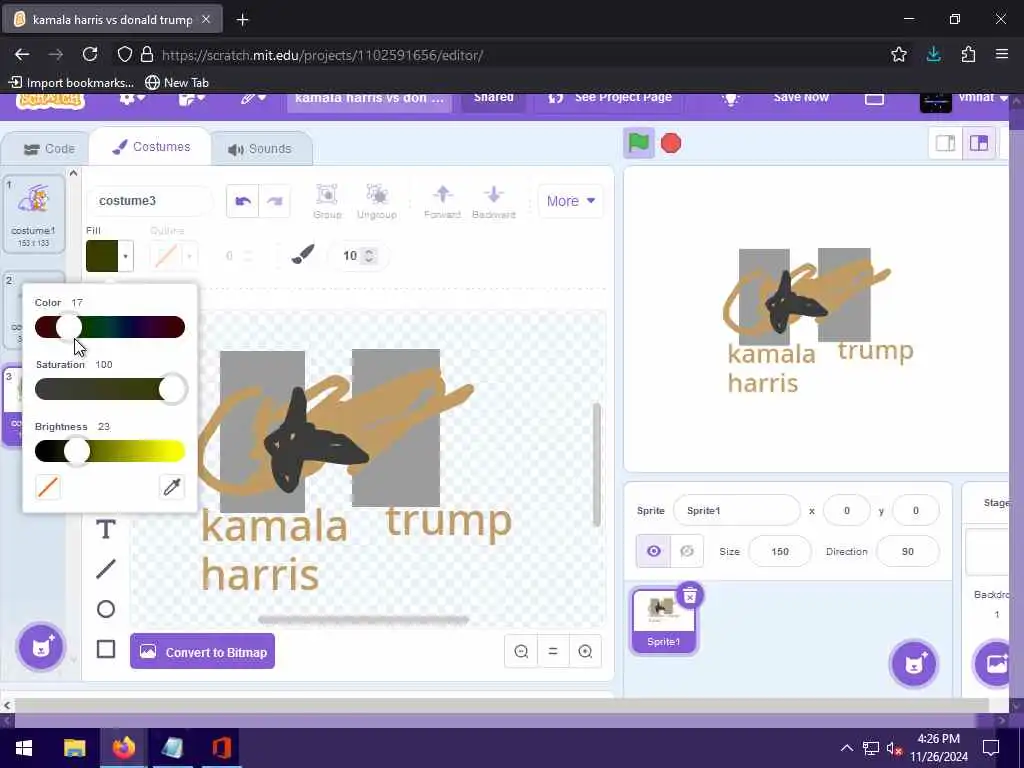
Task: Open the New Tab bookmark
Action: [177, 82]
